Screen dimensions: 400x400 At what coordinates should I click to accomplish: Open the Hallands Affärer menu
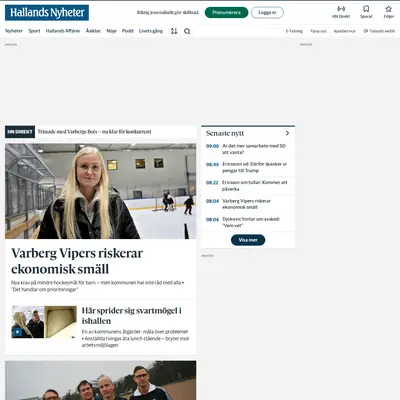pyautogui.click(x=63, y=31)
